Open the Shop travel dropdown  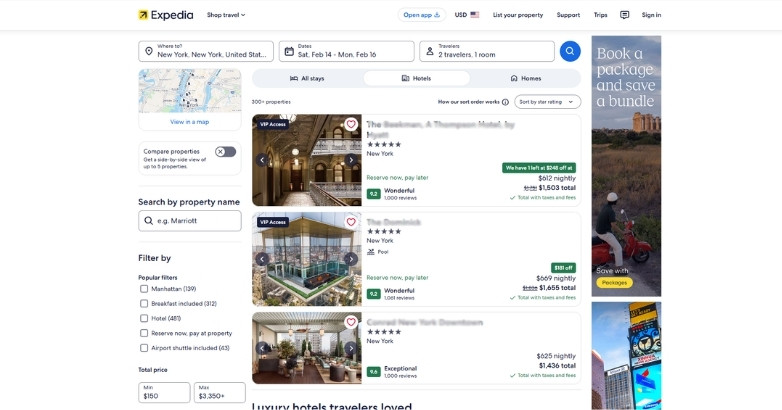point(226,15)
